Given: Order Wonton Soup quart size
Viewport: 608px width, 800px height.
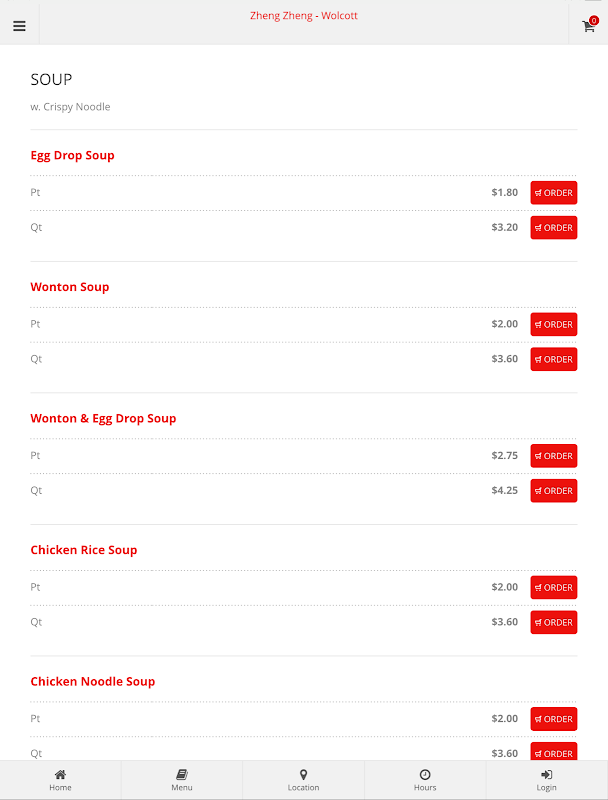Looking at the screenshot, I should 553,359.
